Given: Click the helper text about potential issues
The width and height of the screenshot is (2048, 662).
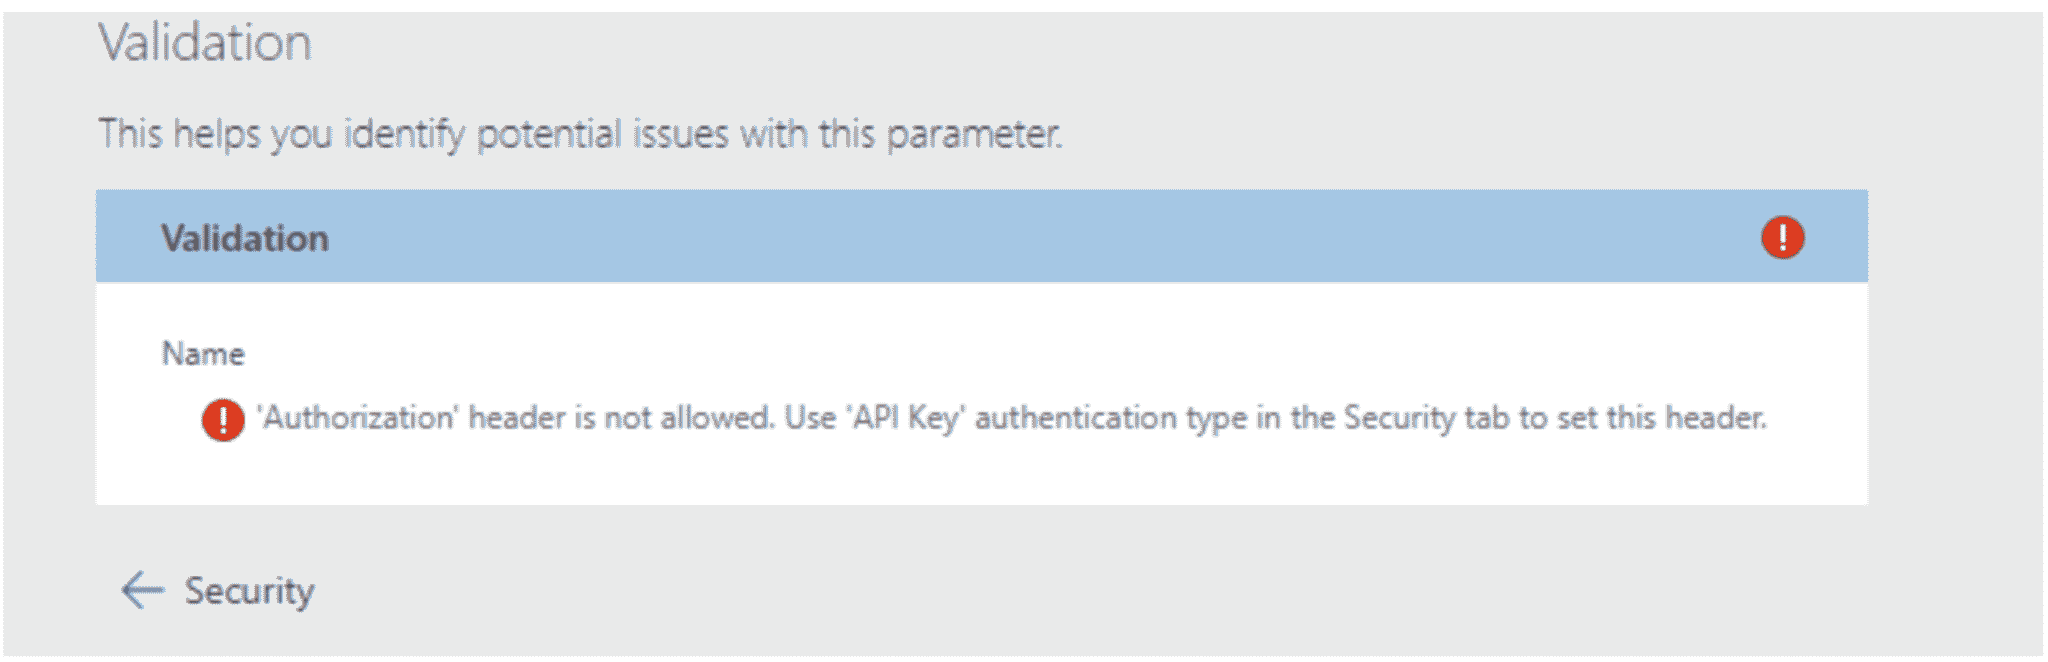Looking at the screenshot, I should (x=580, y=134).
